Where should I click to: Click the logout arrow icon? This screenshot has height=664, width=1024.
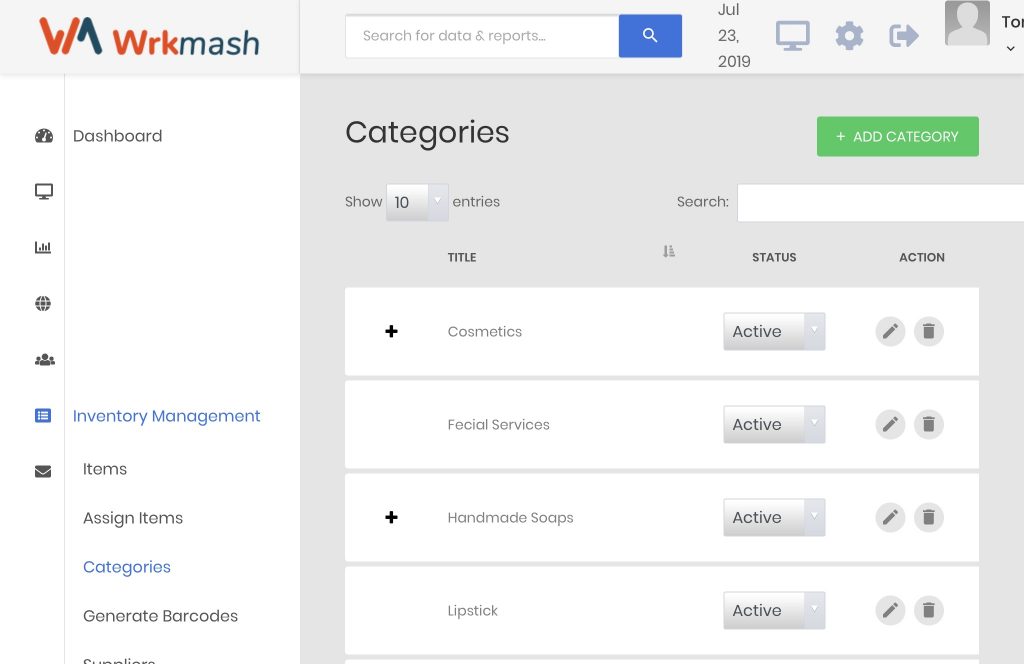(904, 35)
